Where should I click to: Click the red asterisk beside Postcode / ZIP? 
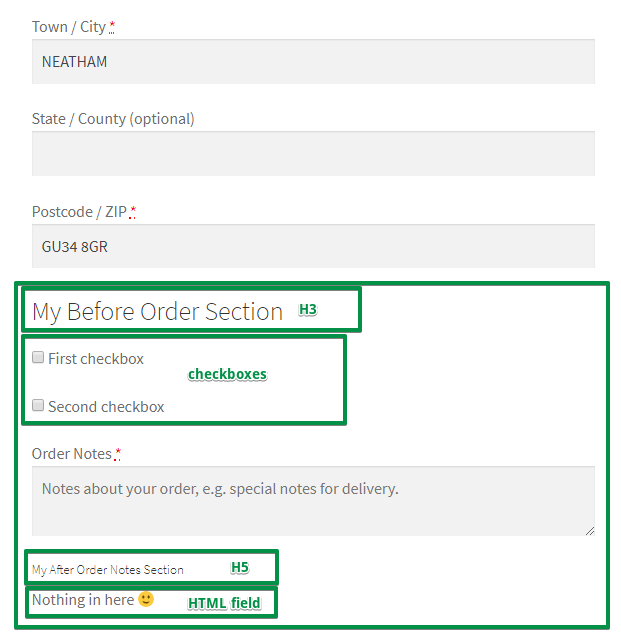point(132,212)
